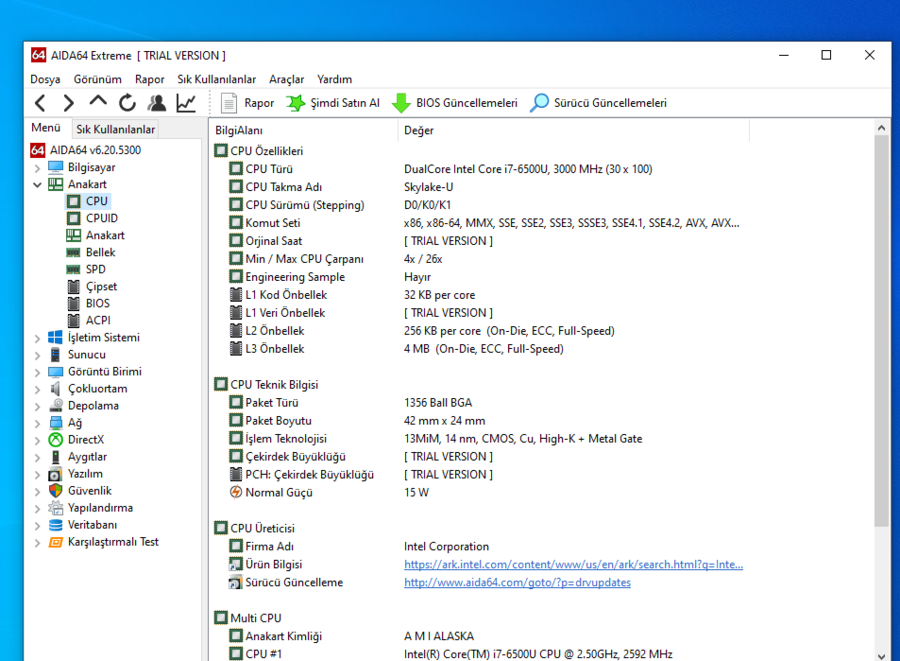Open BIOS Güncellemeleri from toolbar
This screenshot has width=900, height=661.
coord(455,103)
